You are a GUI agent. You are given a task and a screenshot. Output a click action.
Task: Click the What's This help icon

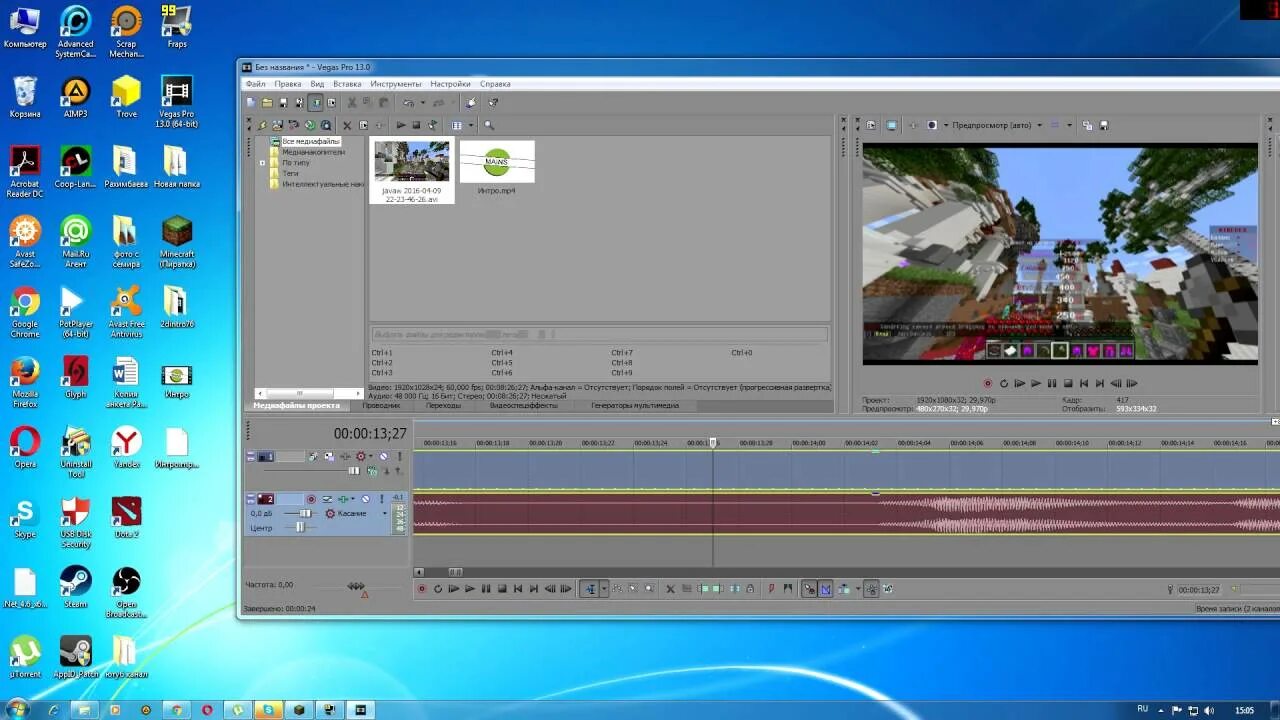[x=493, y=102]
